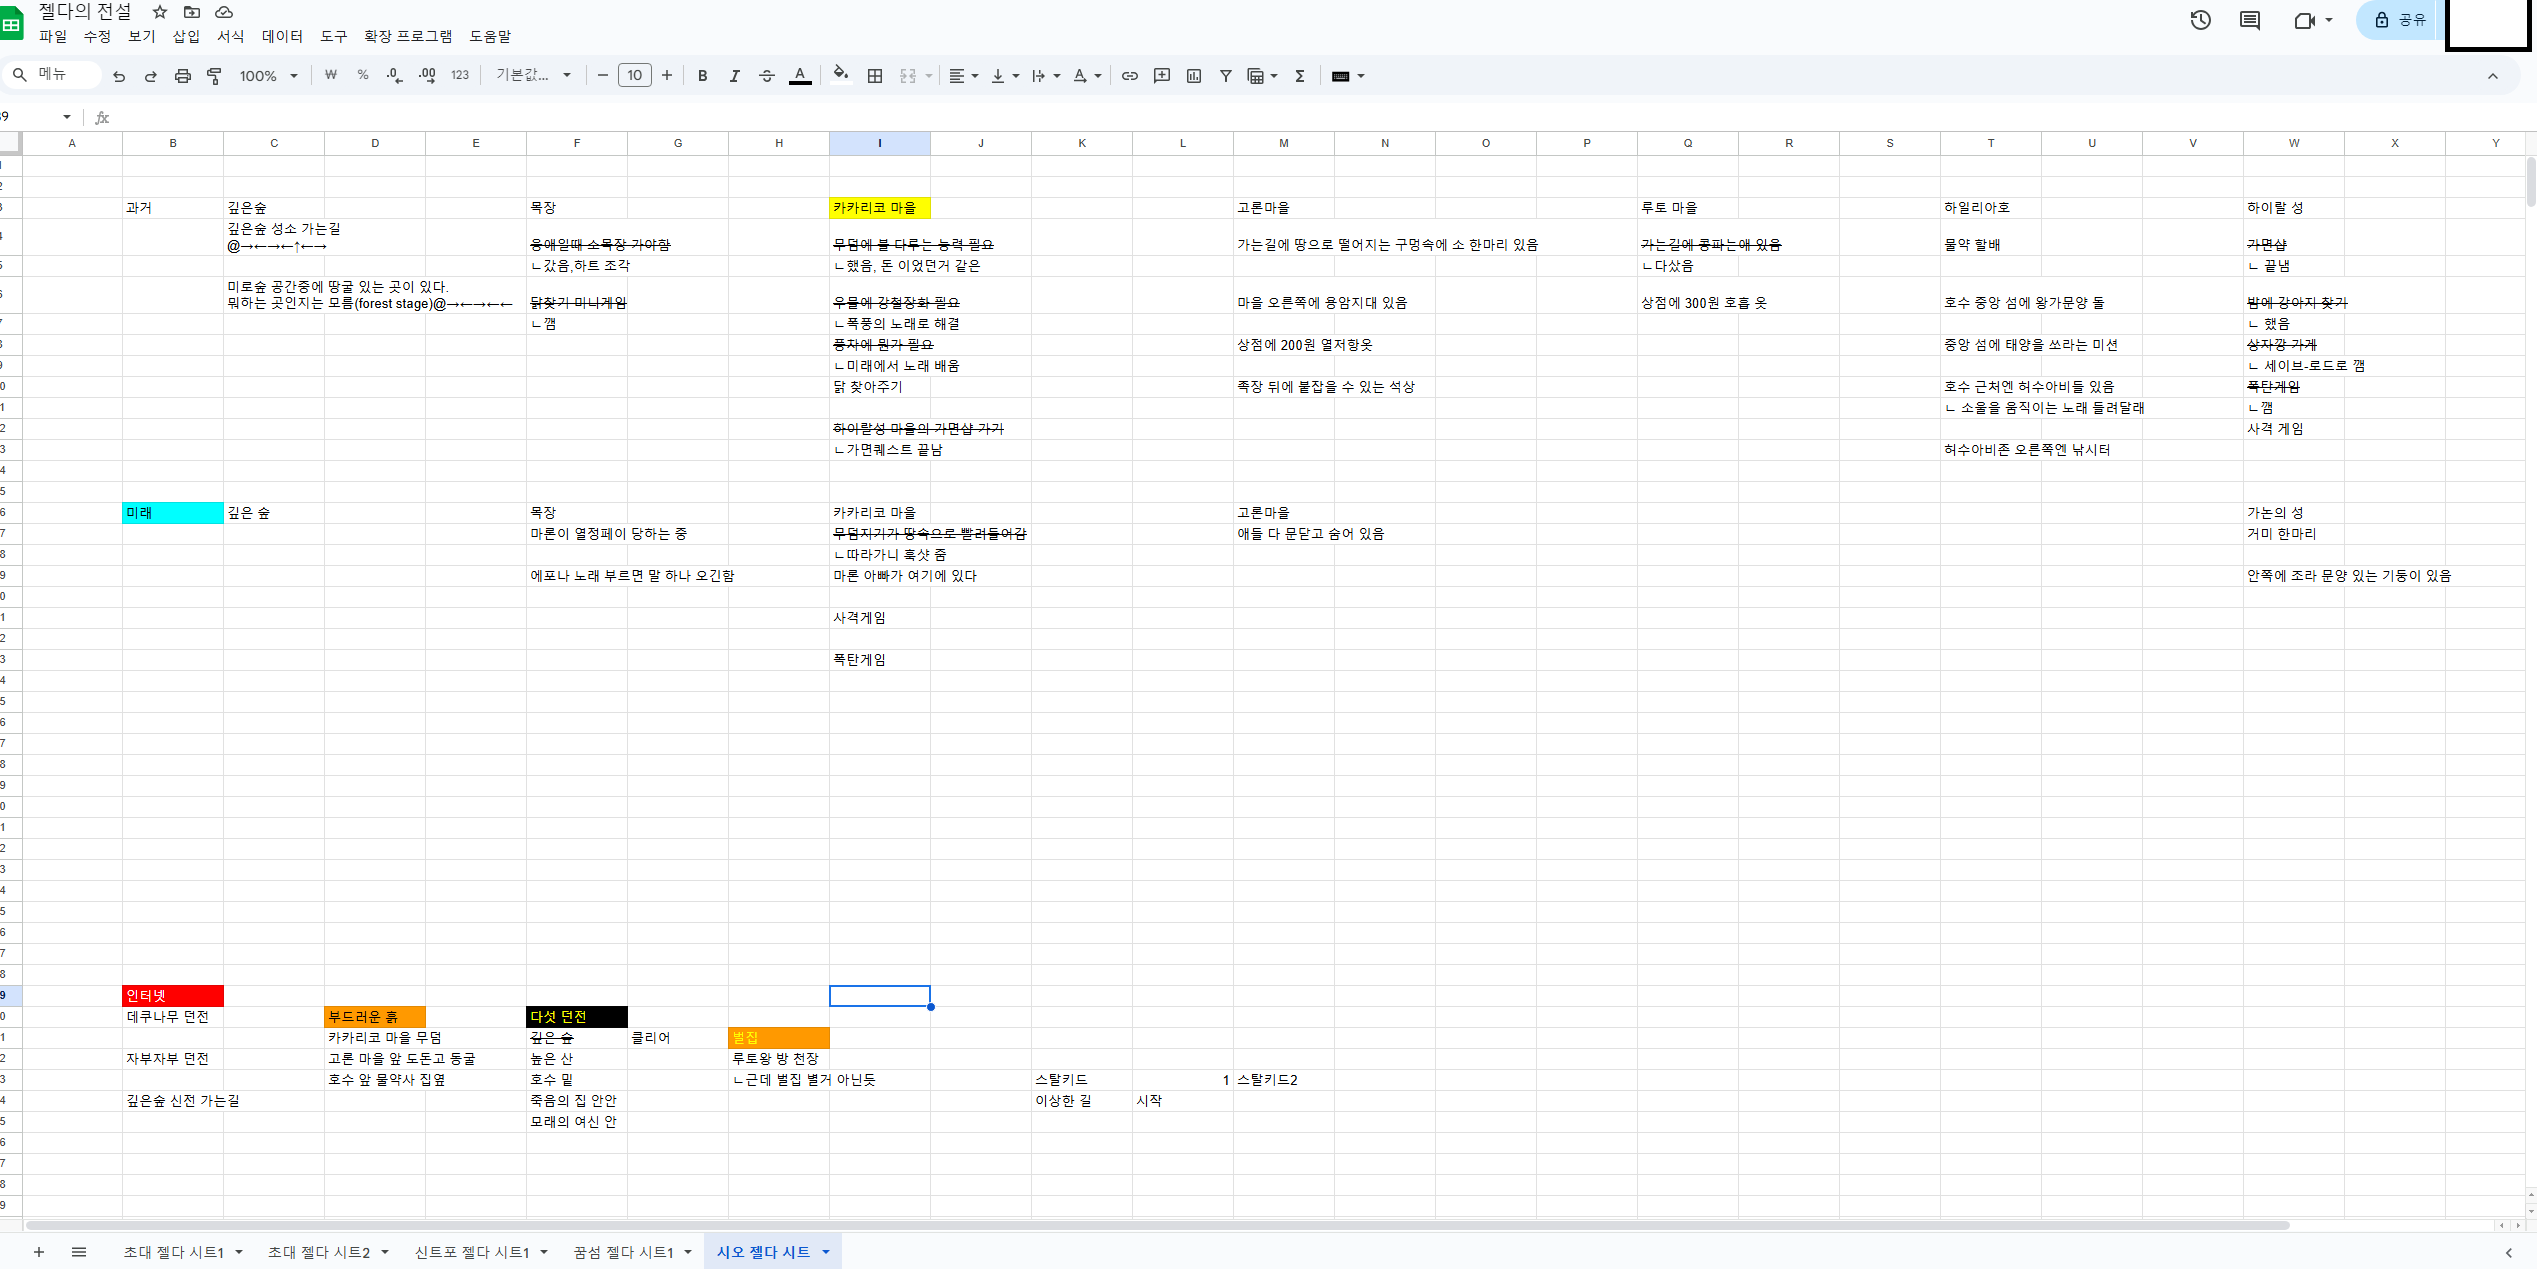The height and width of the screenshot is (1269, 2537).
Task: Decrease decimal places
Action: (x=395, y=76)
